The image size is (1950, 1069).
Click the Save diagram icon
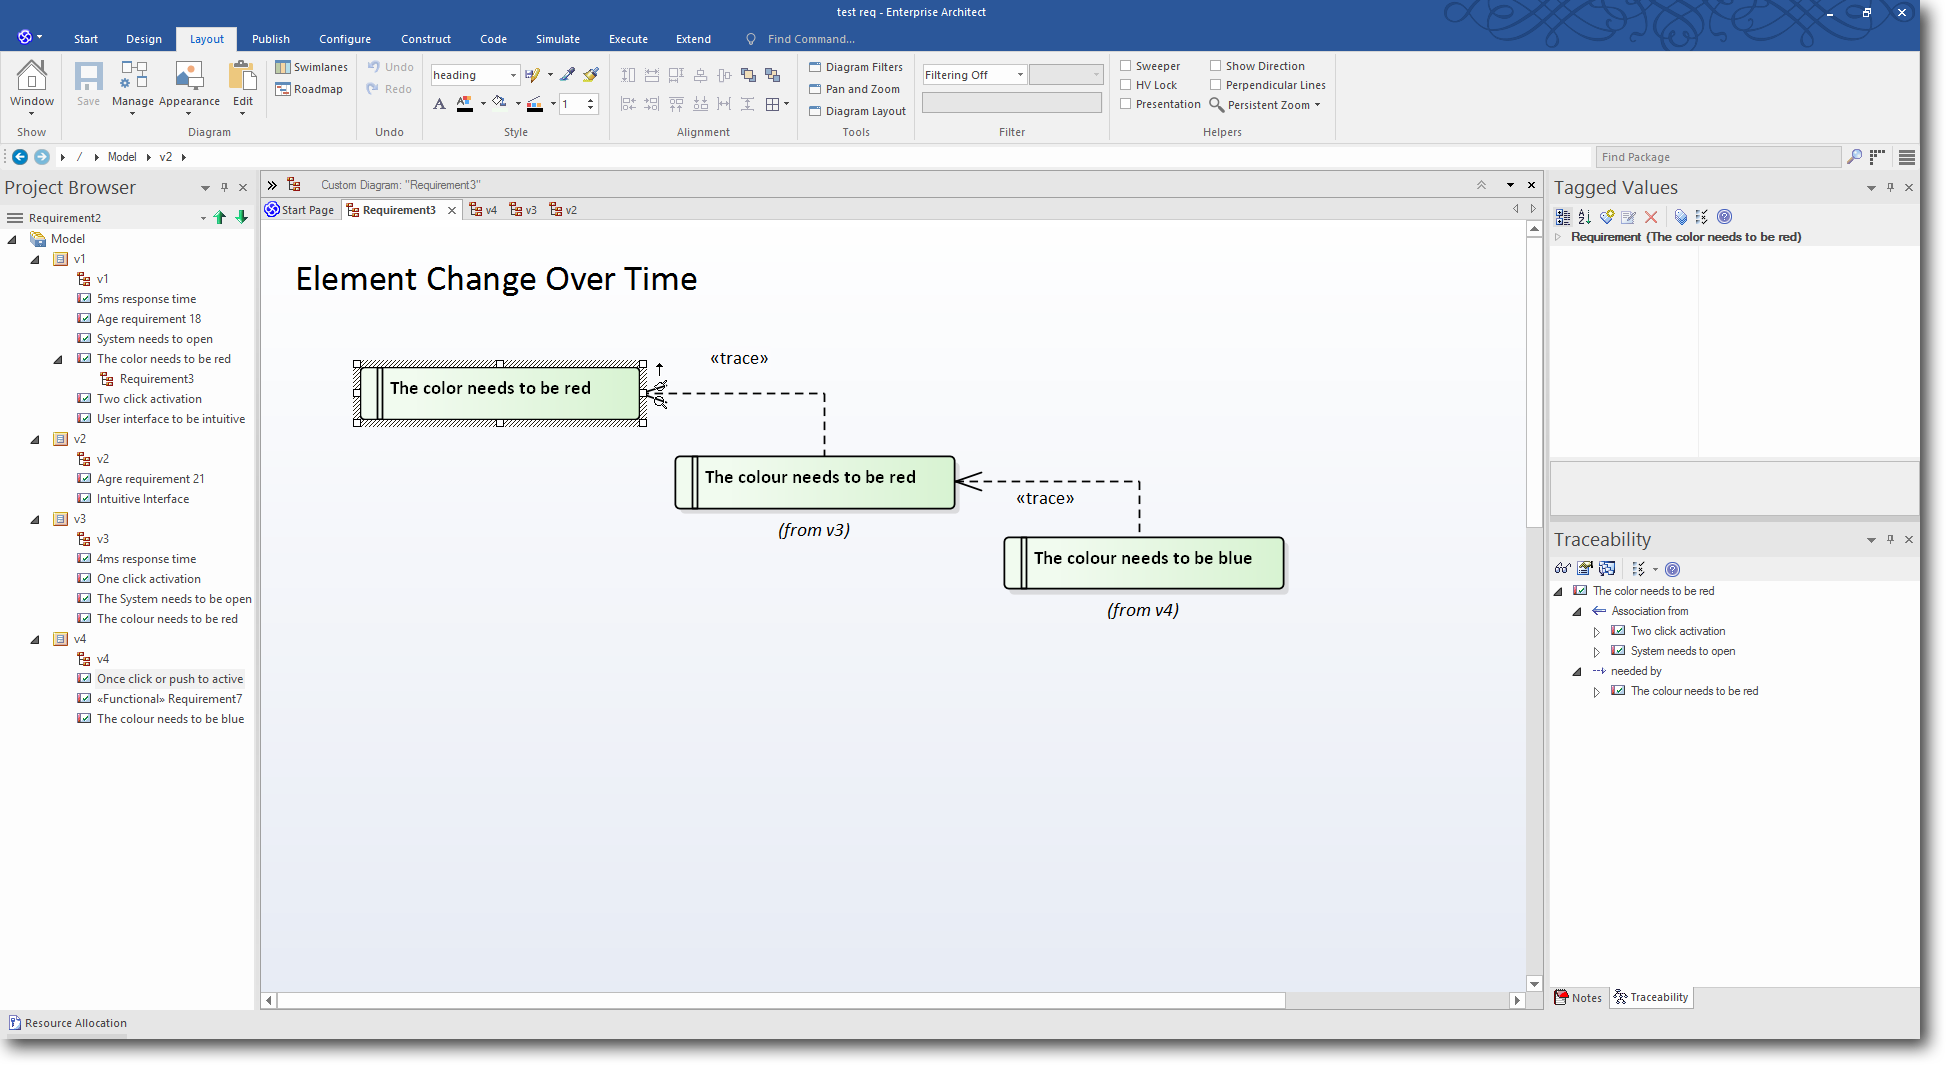[88, 84]
